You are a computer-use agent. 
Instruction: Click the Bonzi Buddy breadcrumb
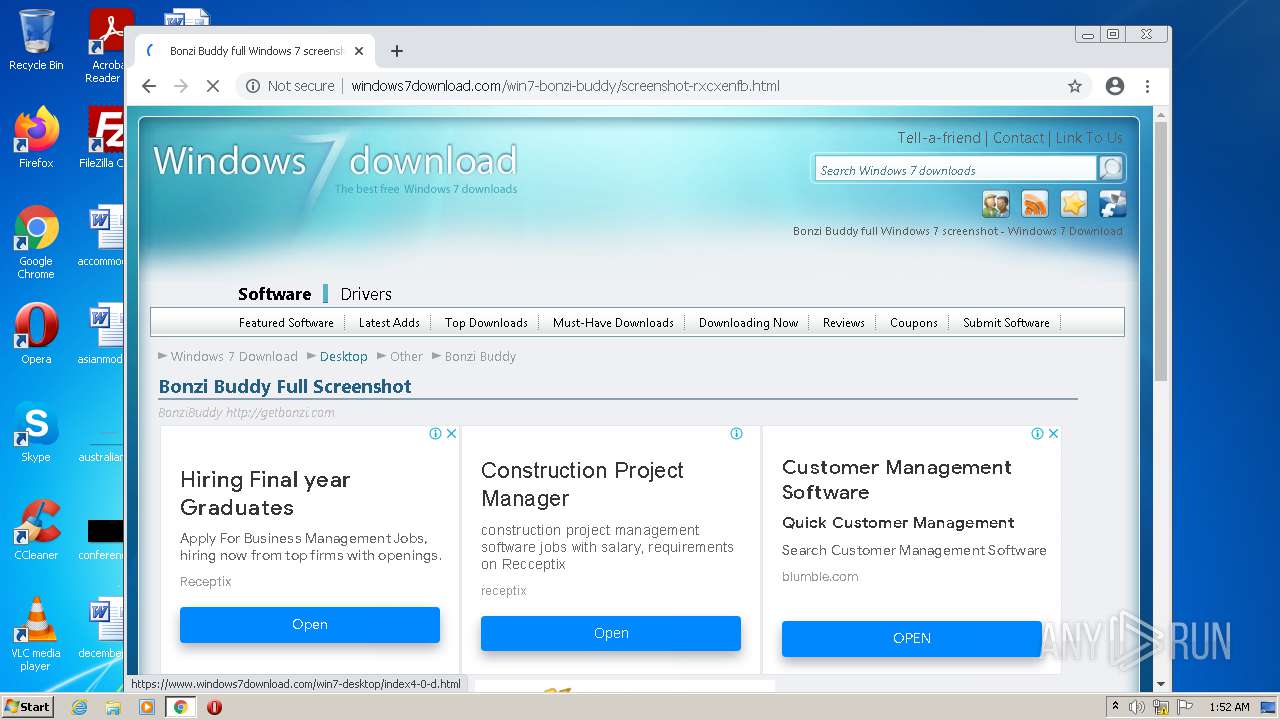[481, 357]
